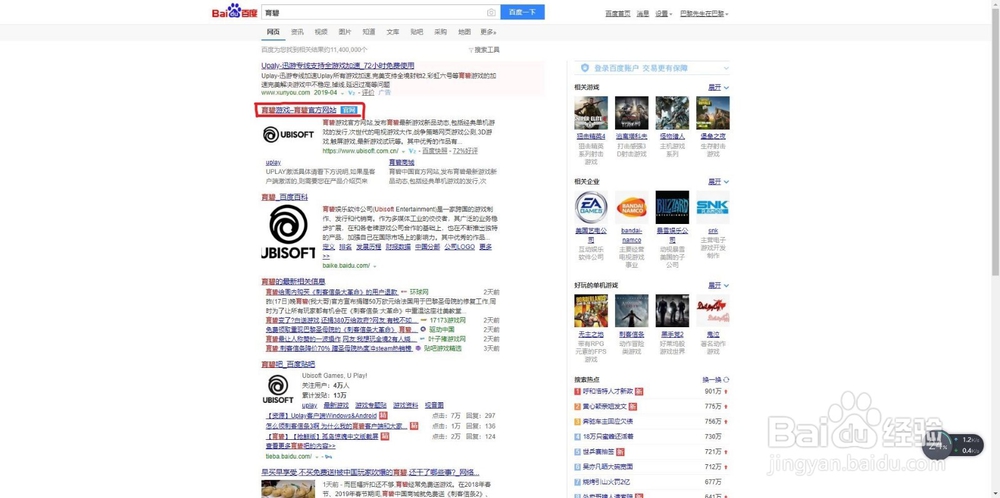Open the uplay link in Tieba result
1000x498 pixels.
[309, 405]
